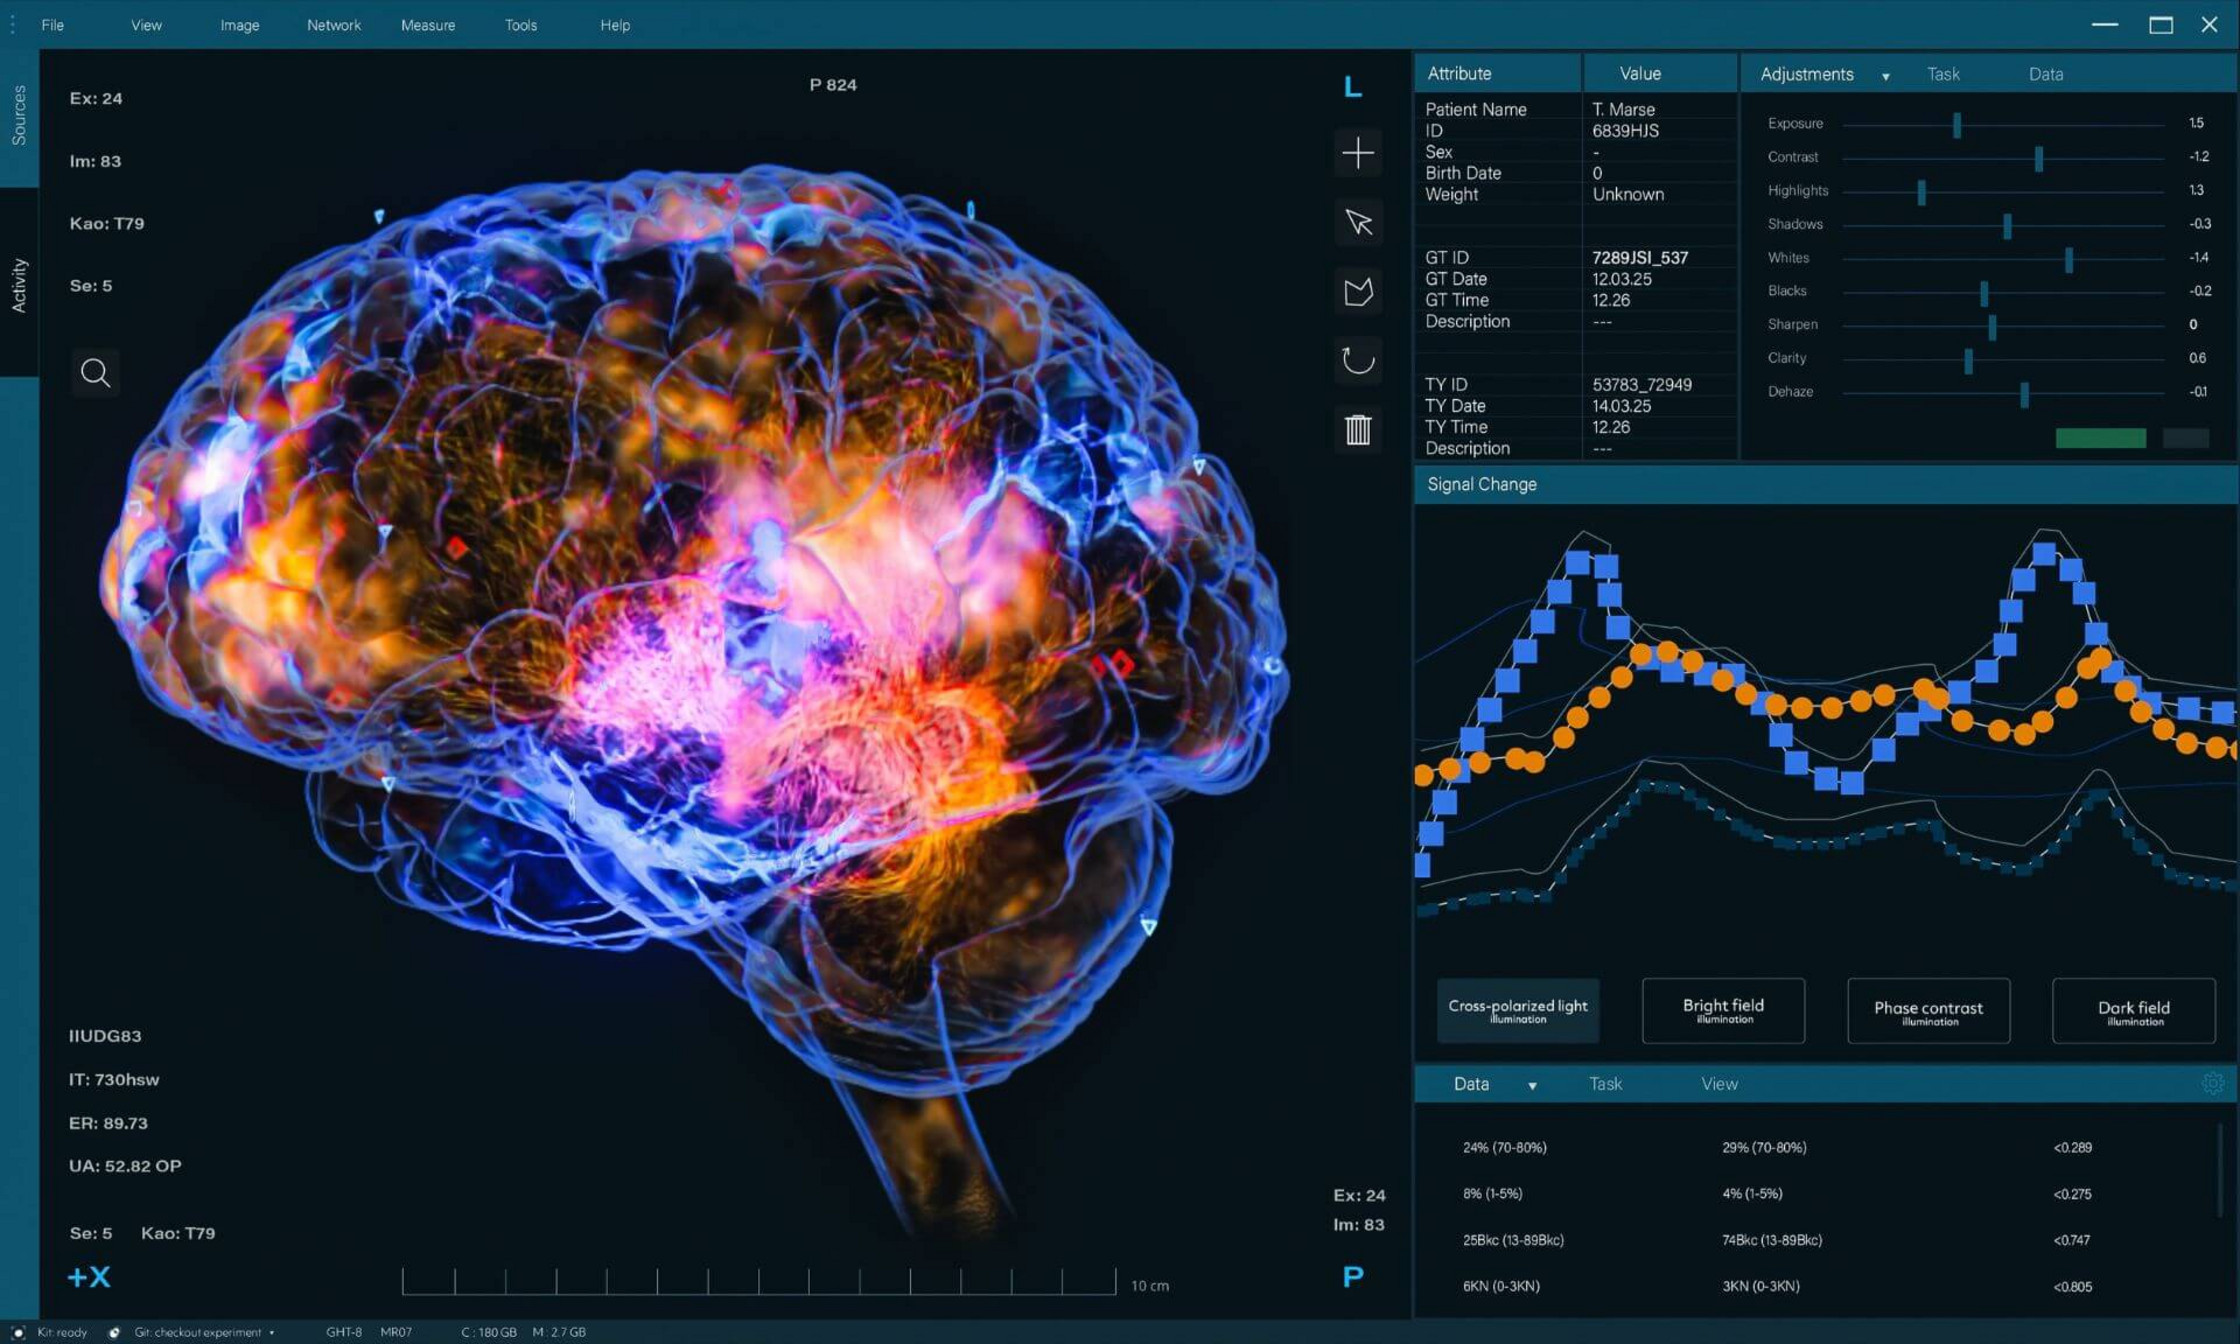Screen dimensions: 2240x1344
Task: Click the trash delete icon
Action: (1358, 430)
